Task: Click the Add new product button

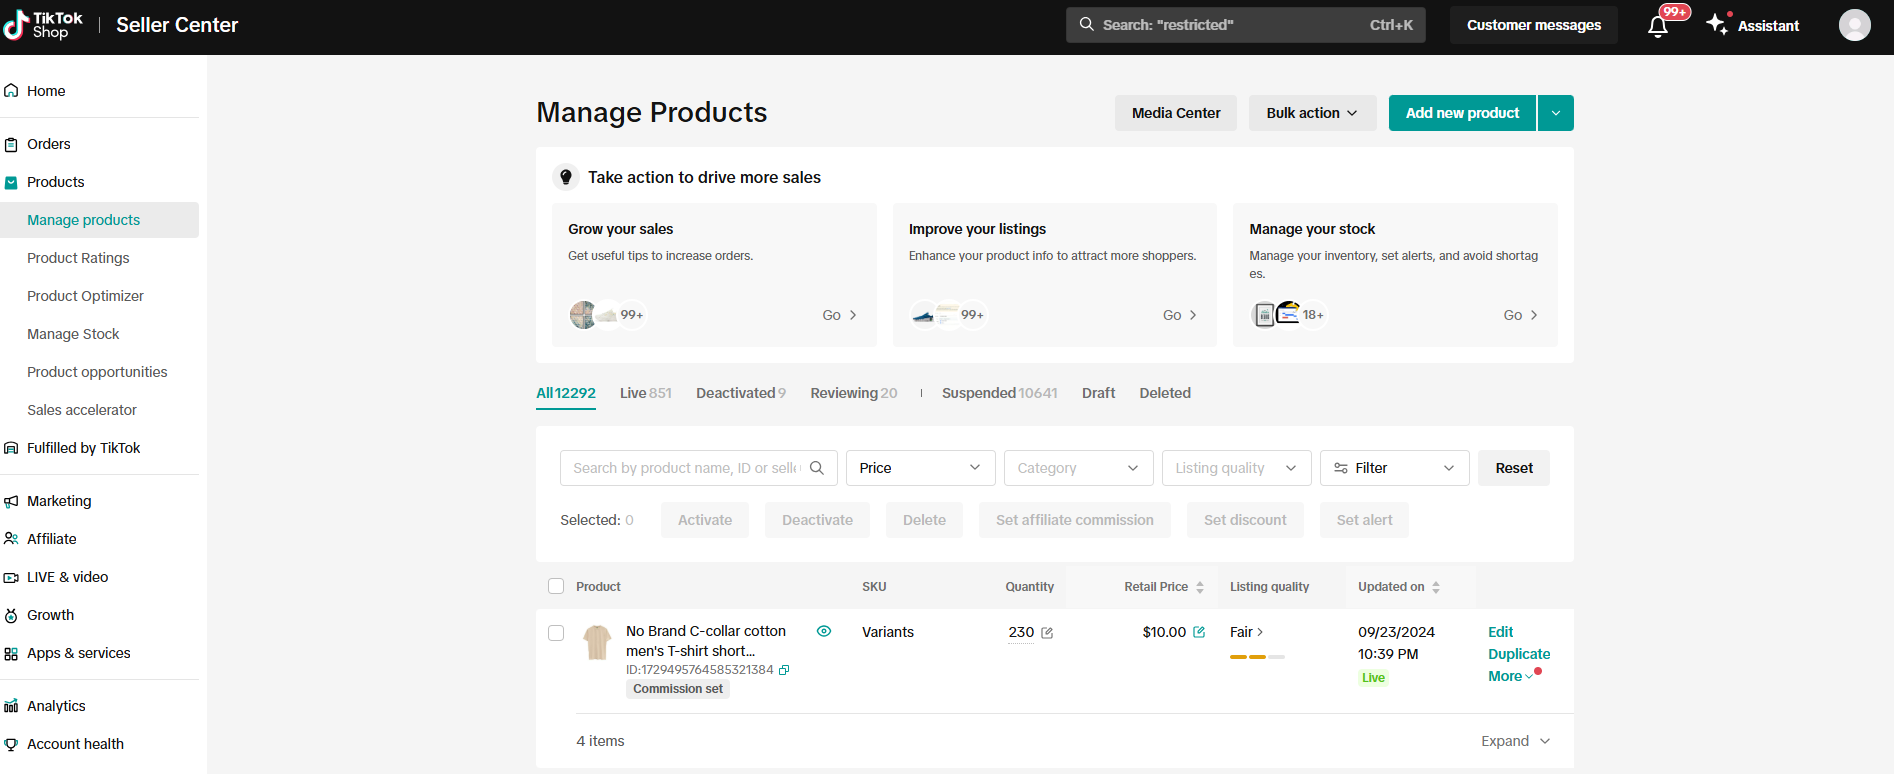Action: click(1462, 113)
